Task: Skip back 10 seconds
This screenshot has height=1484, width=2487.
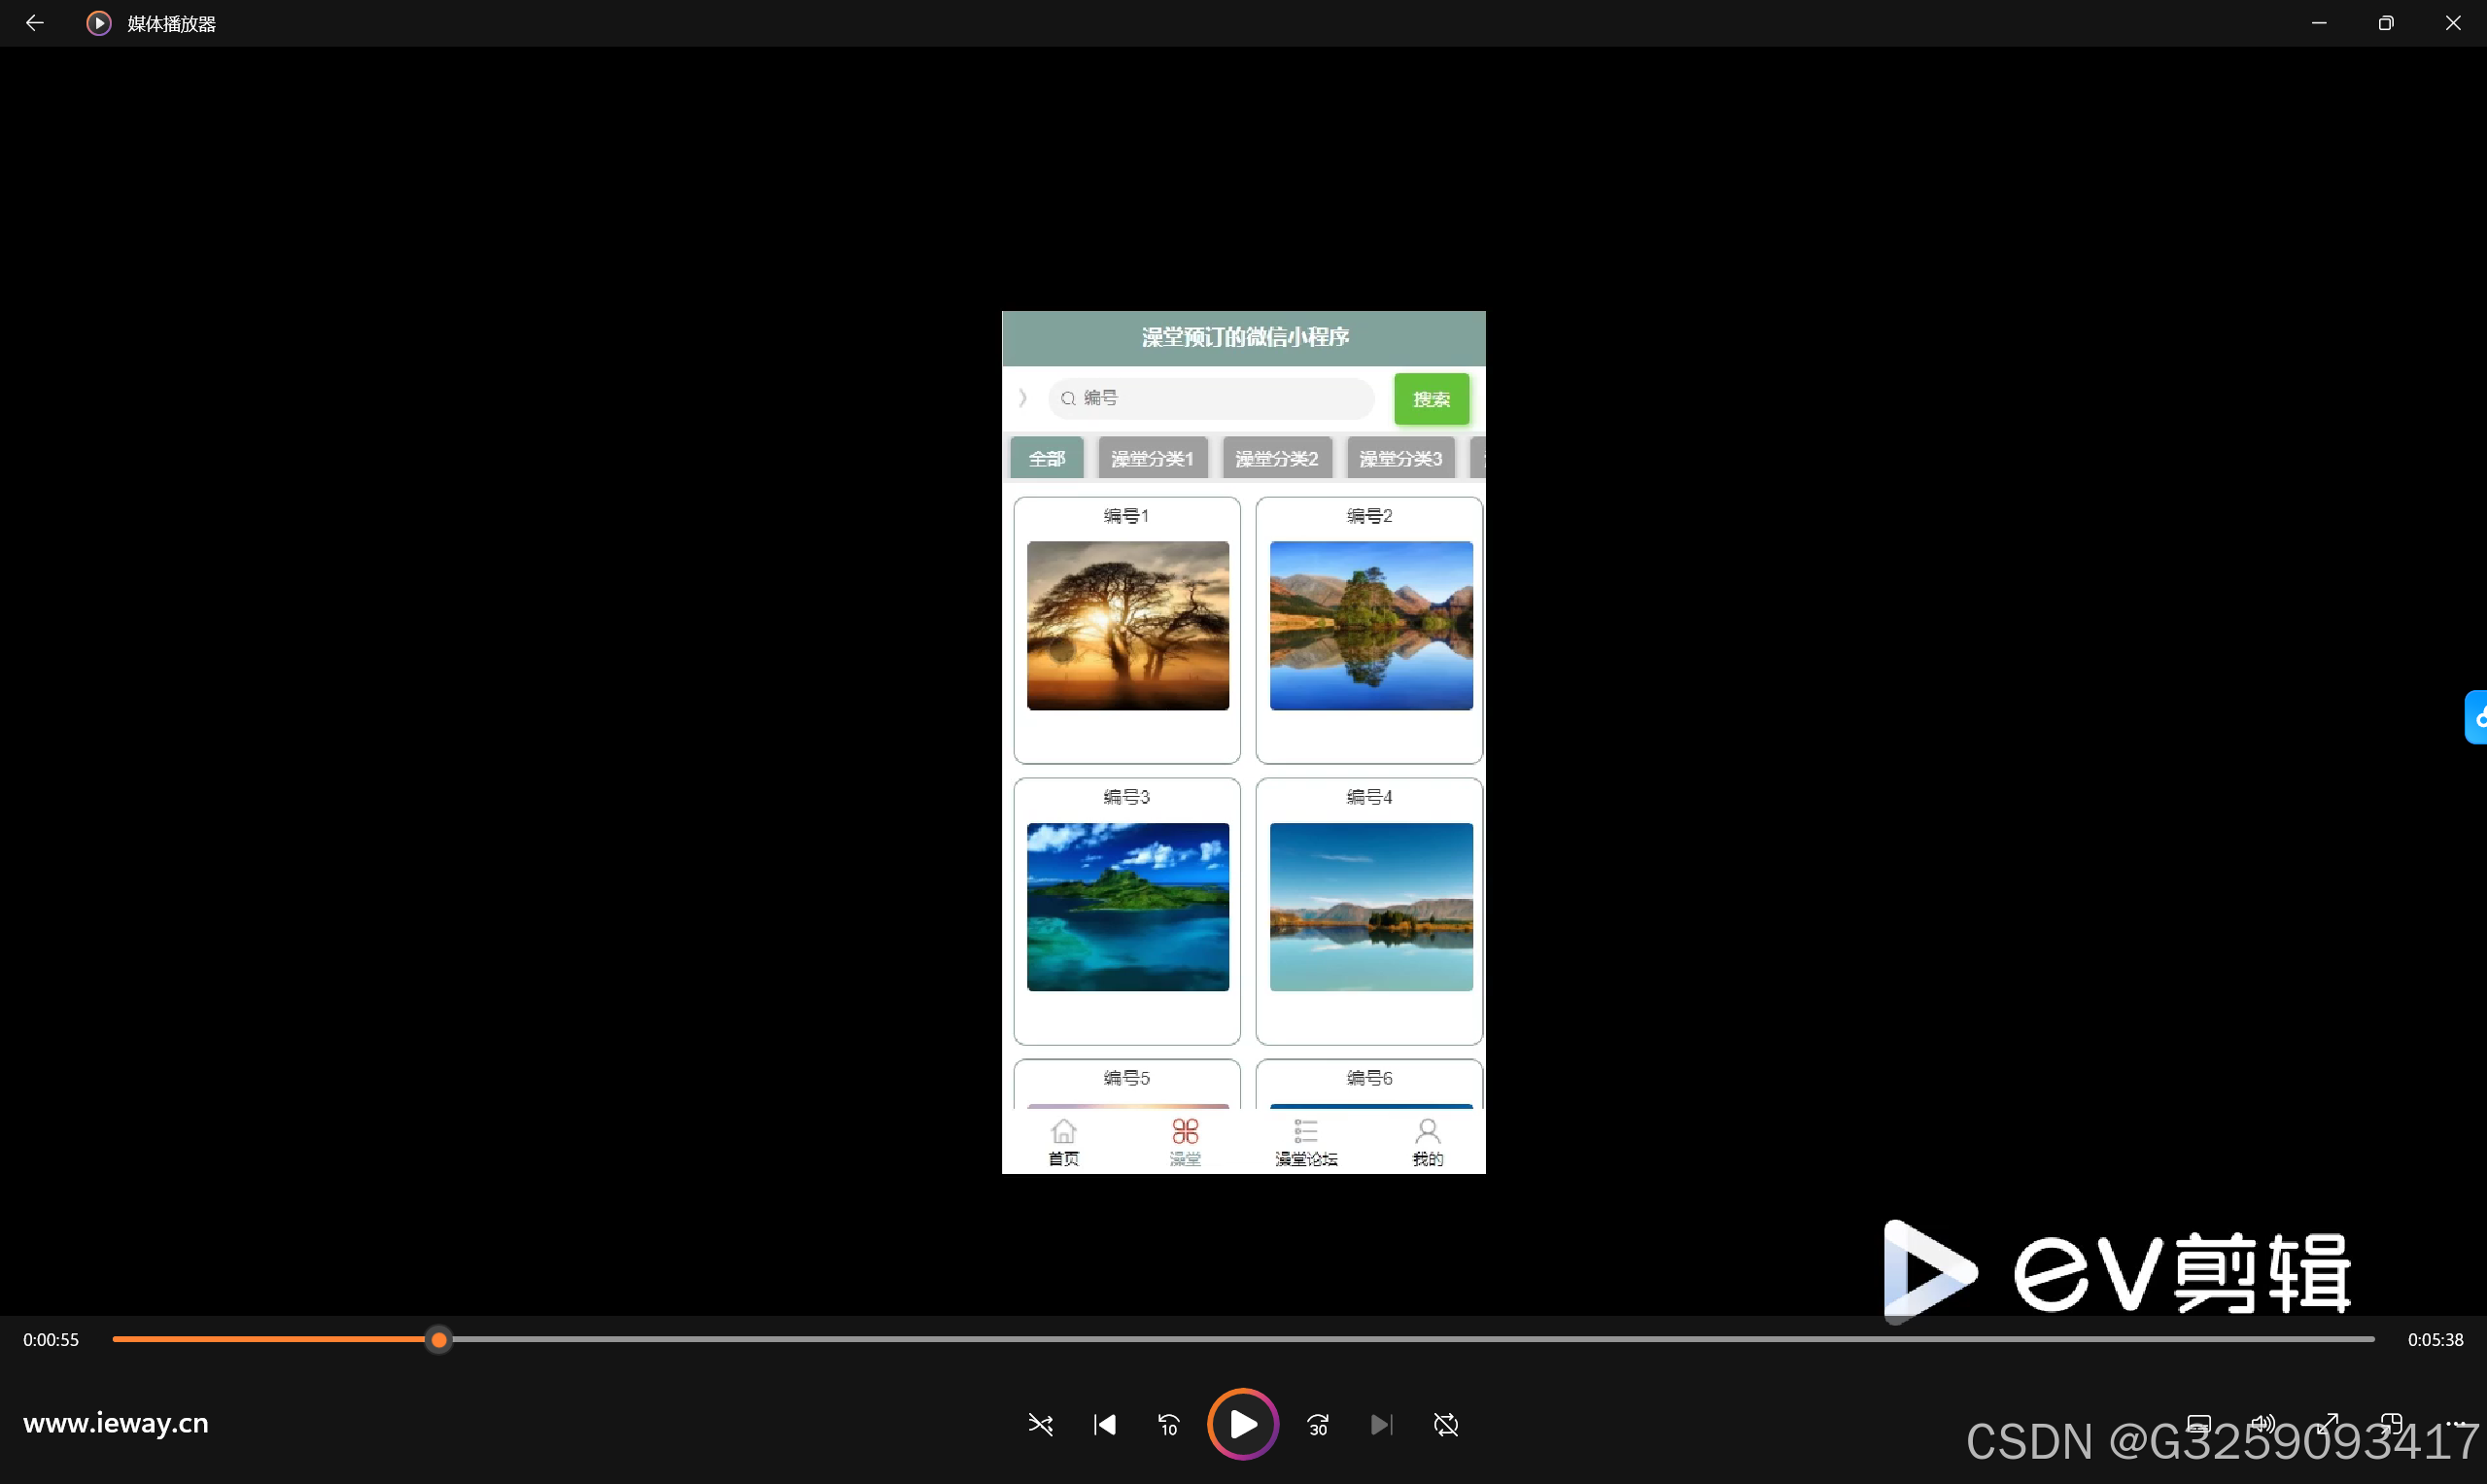Action: pyautogui.click(x=1168, y=1424)
